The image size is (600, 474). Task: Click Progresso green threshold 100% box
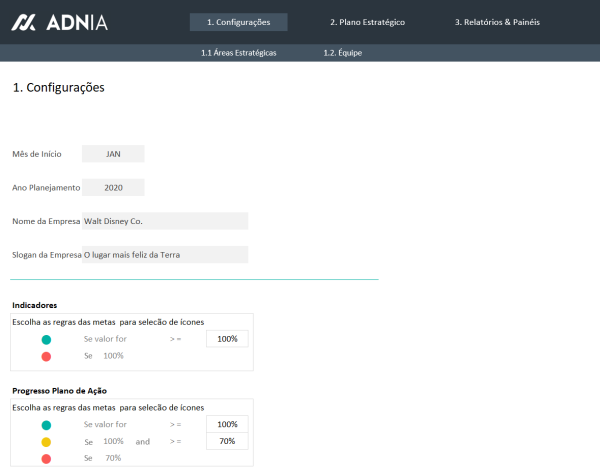(227, 425)
